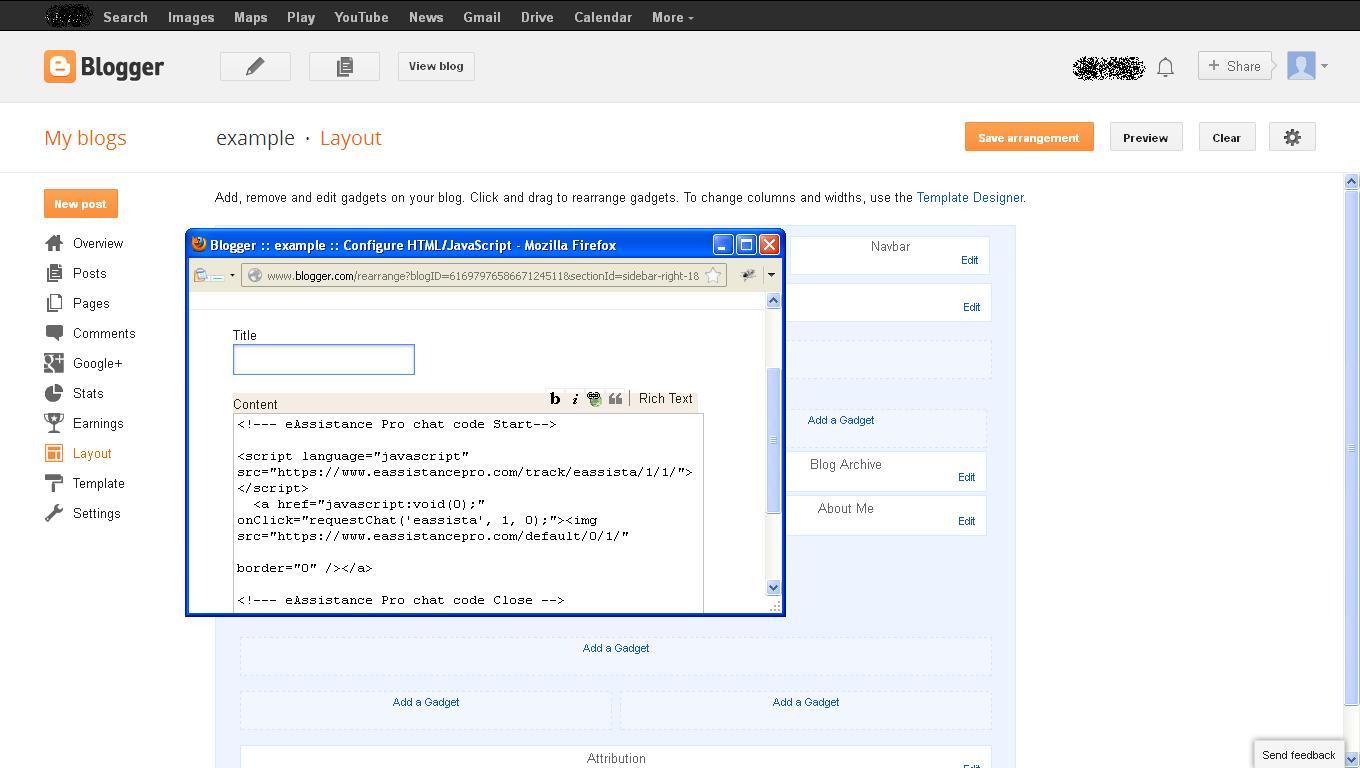Open the notifications bell
This screenshot has height=768, width=1360.
pyautogui.click(x=1165, y=67)
